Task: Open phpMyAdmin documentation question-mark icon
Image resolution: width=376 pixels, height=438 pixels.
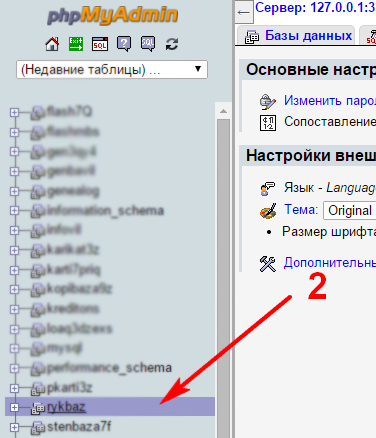Action: (124, 44)
